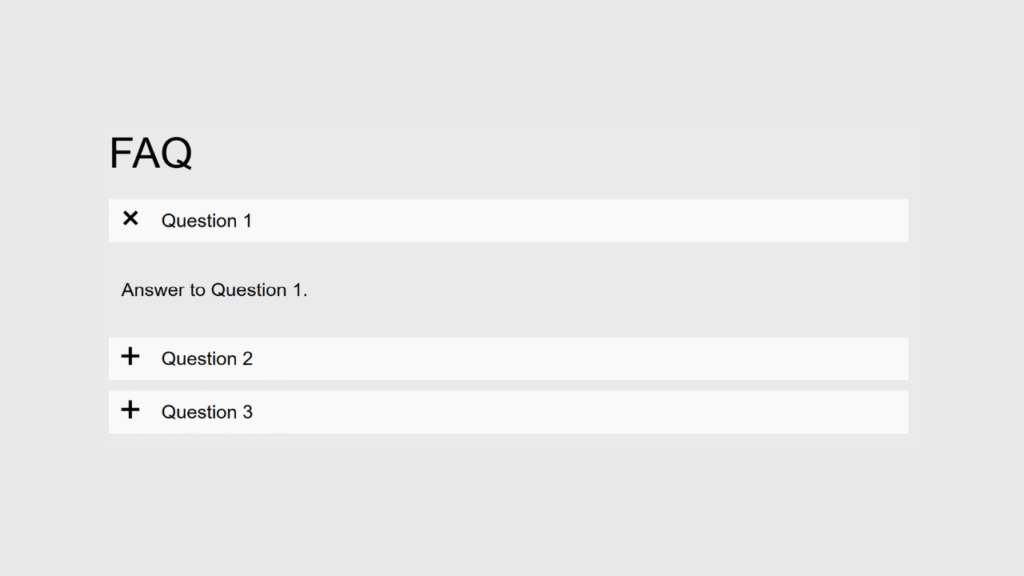Image resolution: width=1024 pixels, height=576 pixels.
Task: Select the text reading Answer to Question 1
Action: tap(214, 290)
